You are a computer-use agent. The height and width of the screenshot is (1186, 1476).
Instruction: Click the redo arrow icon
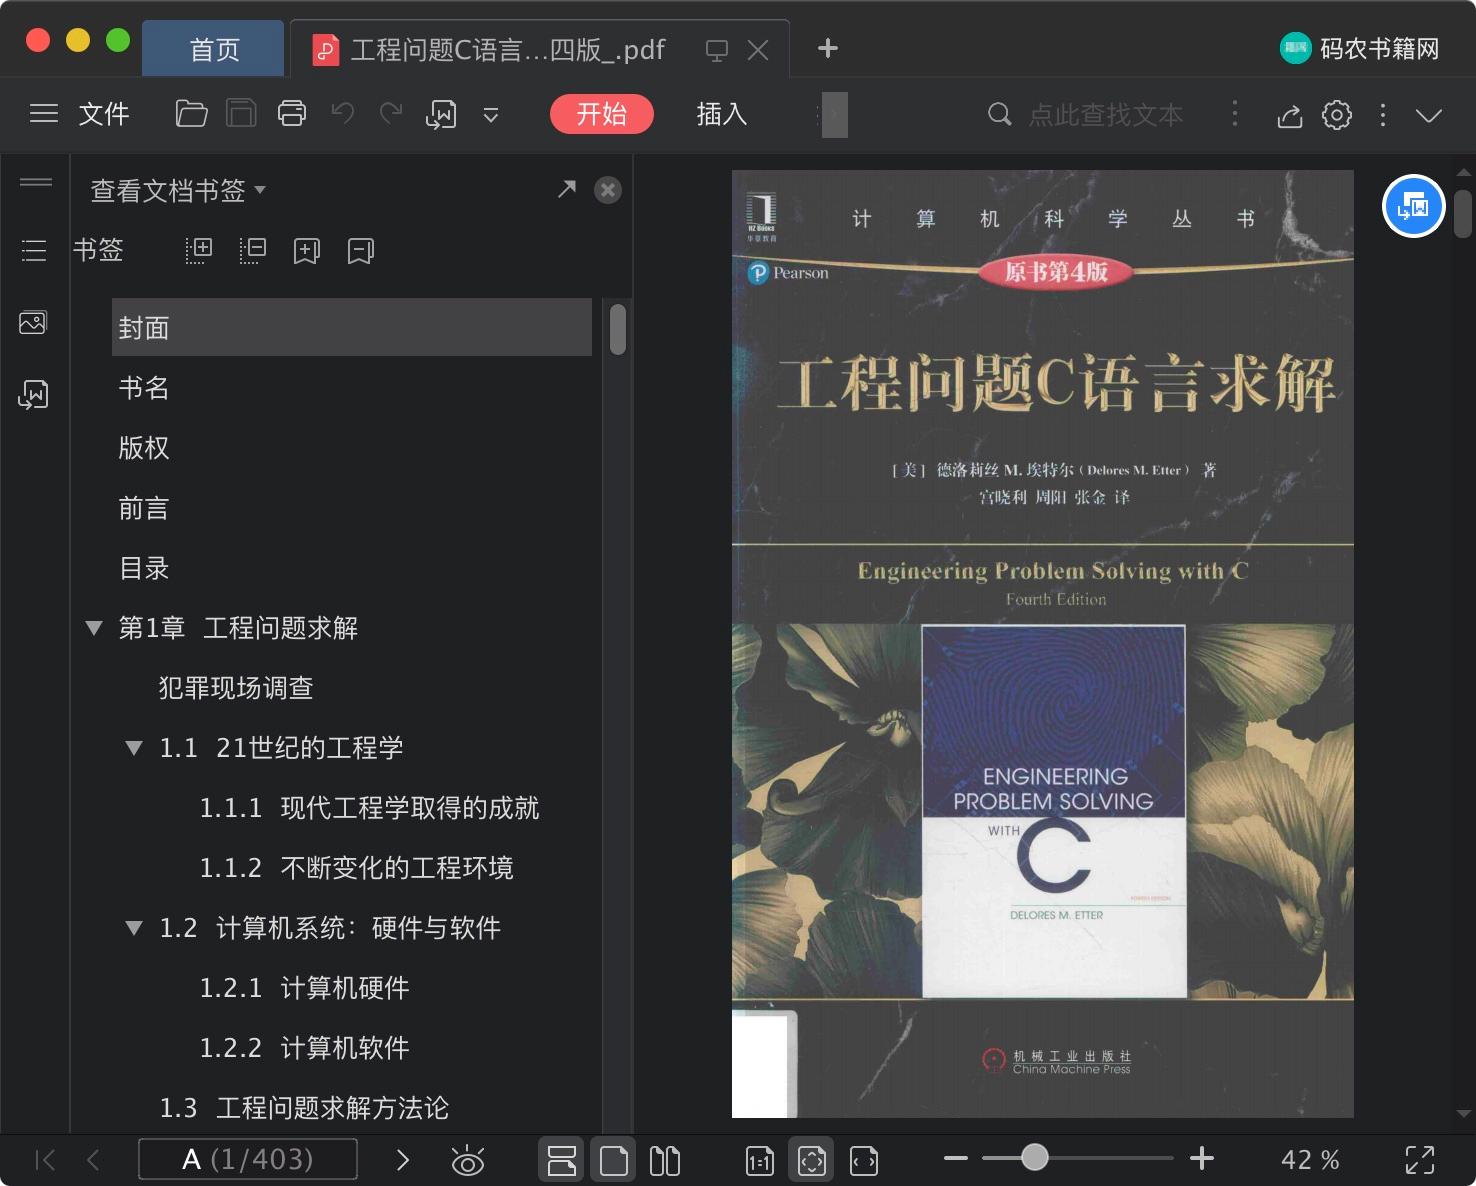tap(391, 114)
